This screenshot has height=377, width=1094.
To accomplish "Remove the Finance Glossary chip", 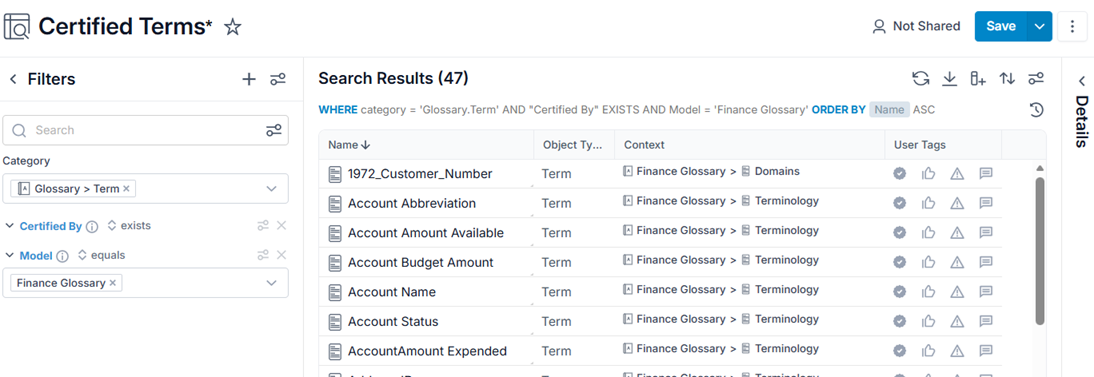I will coord(112,283).
